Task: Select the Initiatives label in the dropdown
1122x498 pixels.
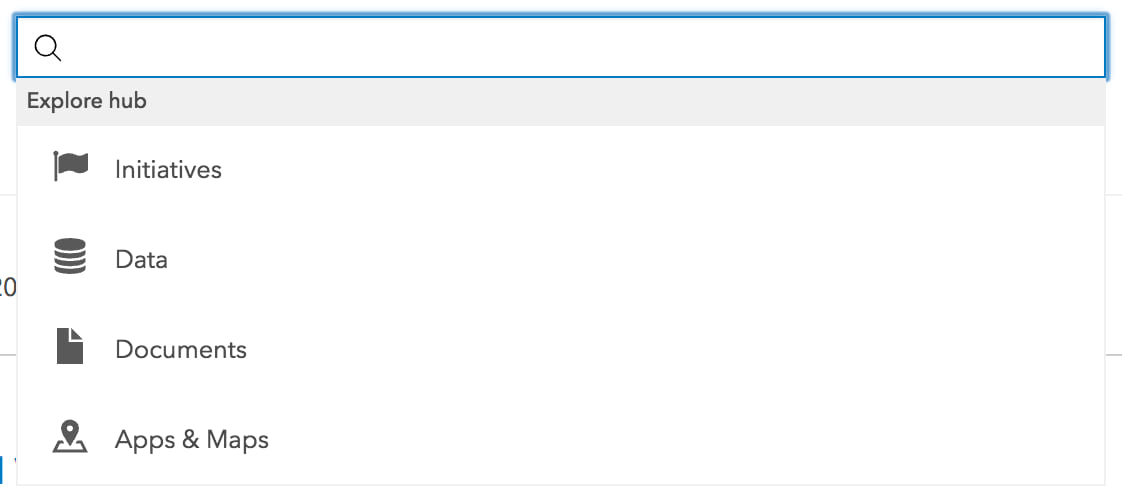Action: [x=168, y=170]
